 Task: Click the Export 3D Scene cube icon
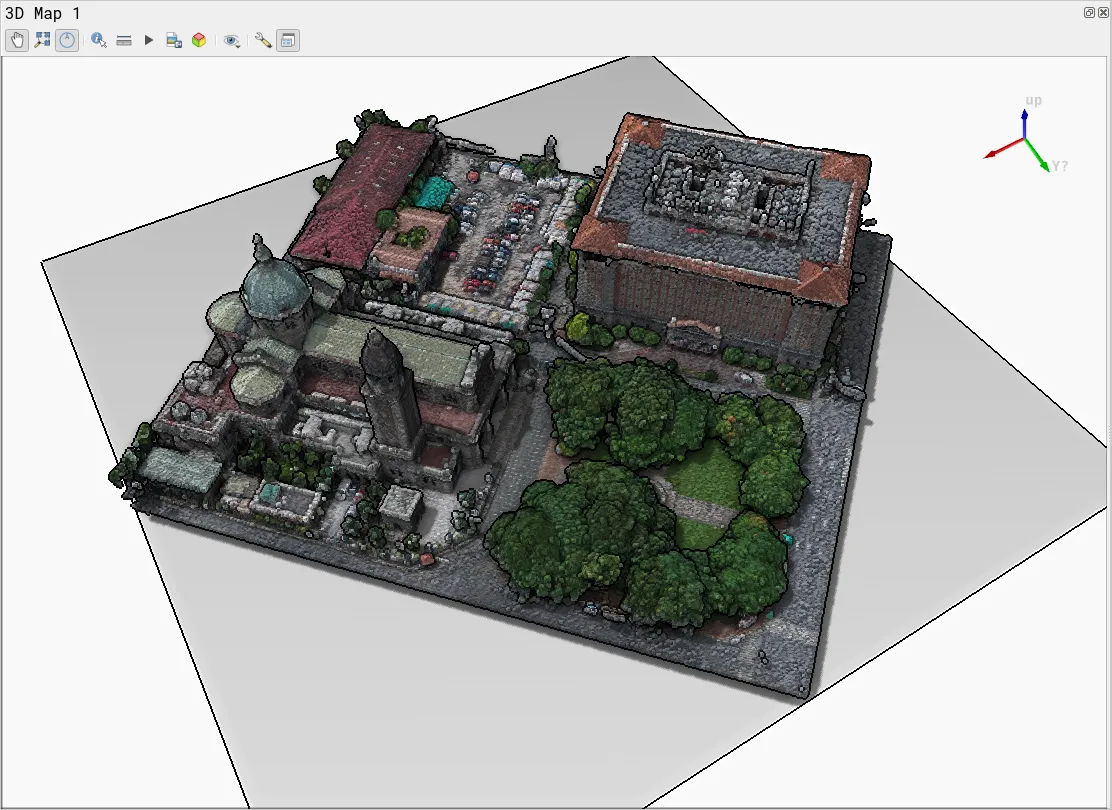[x=196, y=40]
